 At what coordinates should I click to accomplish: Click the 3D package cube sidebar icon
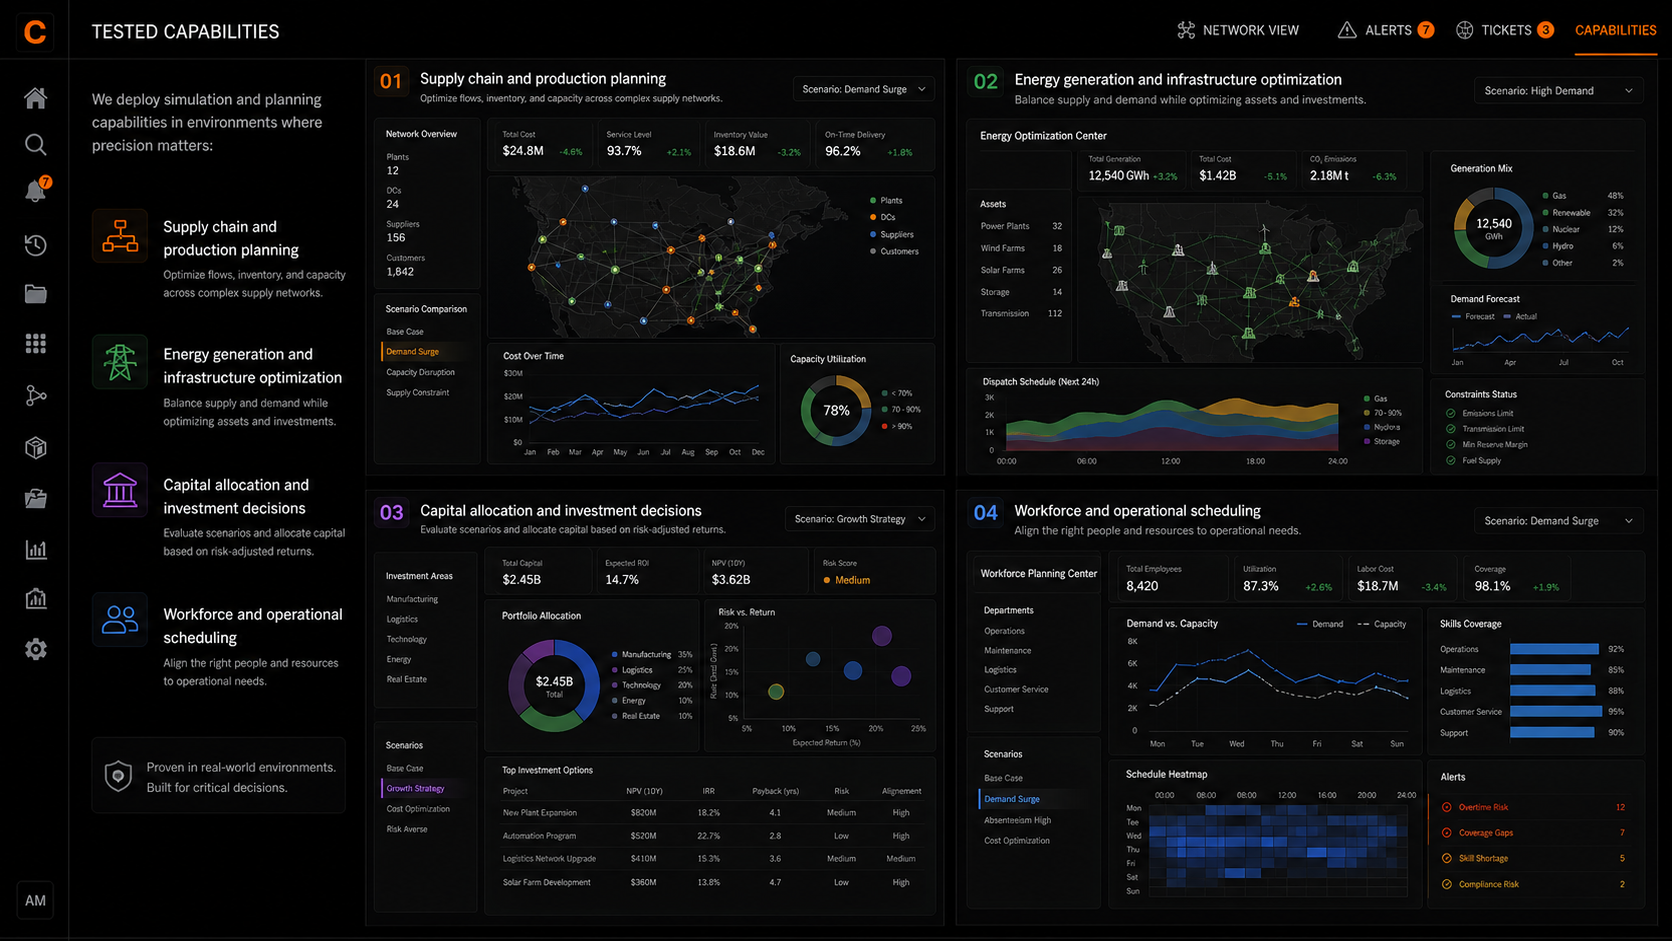[x=35, y=447]
